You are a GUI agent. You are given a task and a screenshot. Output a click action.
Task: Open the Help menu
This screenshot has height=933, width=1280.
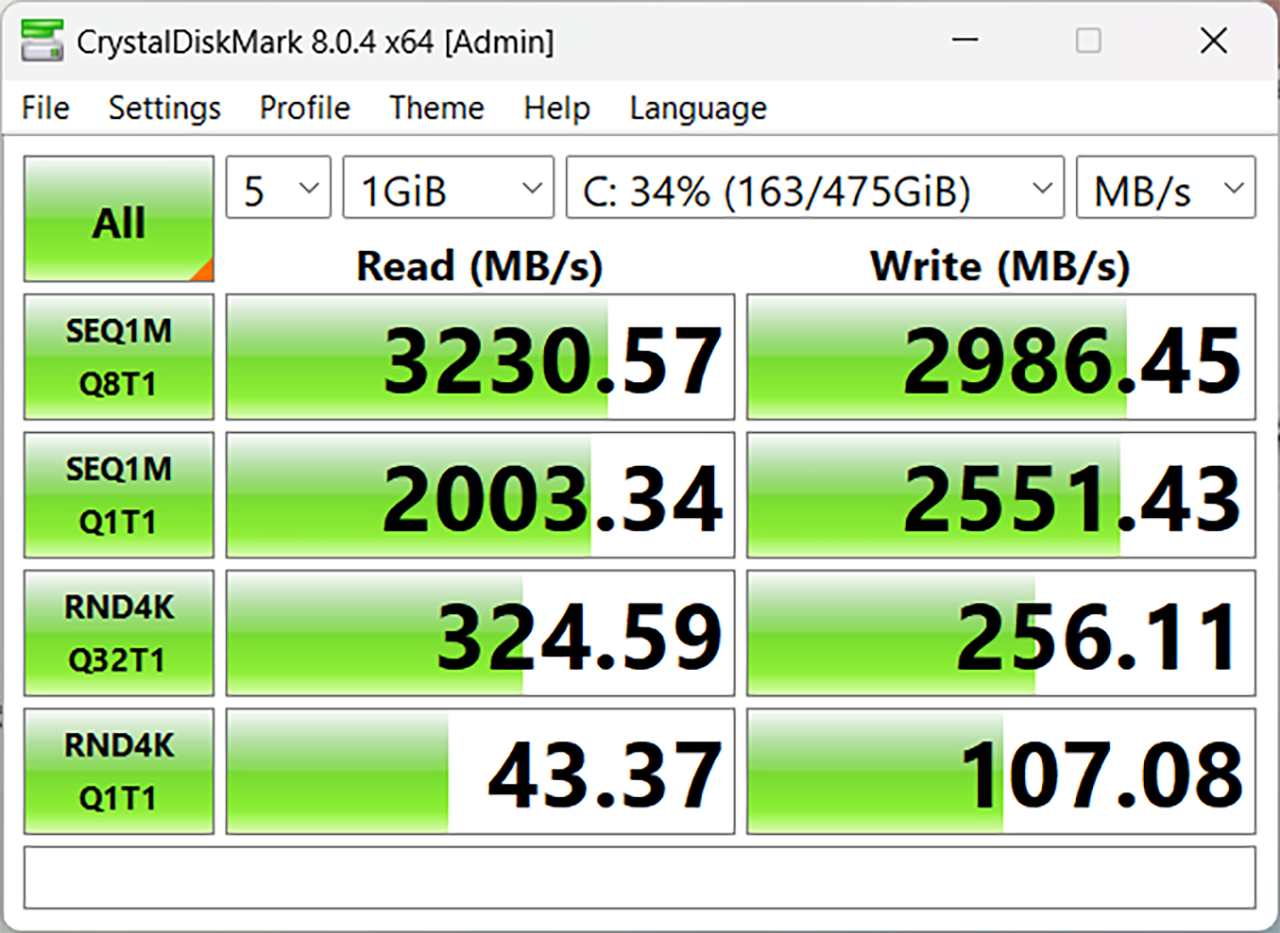tap(557, 108)
